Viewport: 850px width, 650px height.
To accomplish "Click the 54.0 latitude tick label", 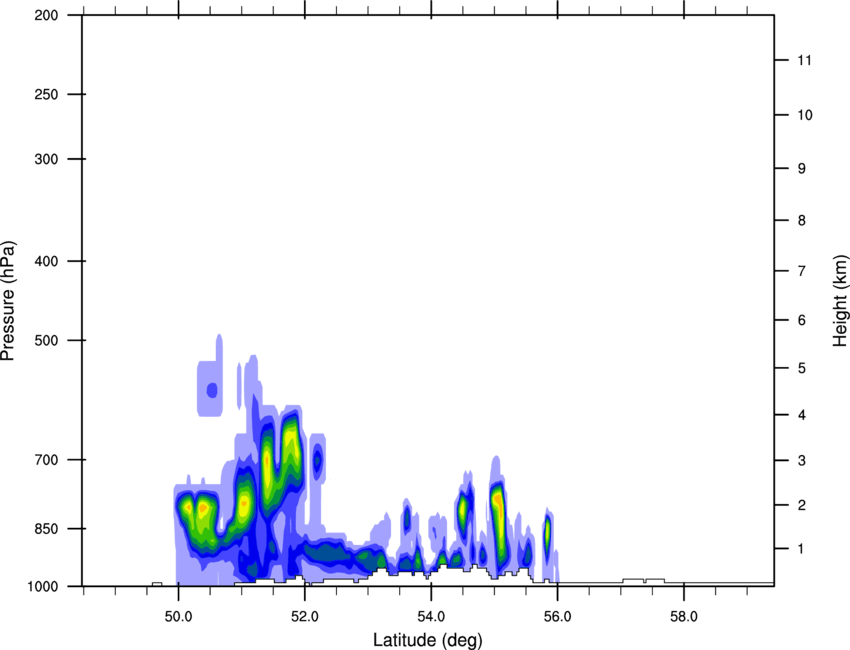I will (431, 617).
